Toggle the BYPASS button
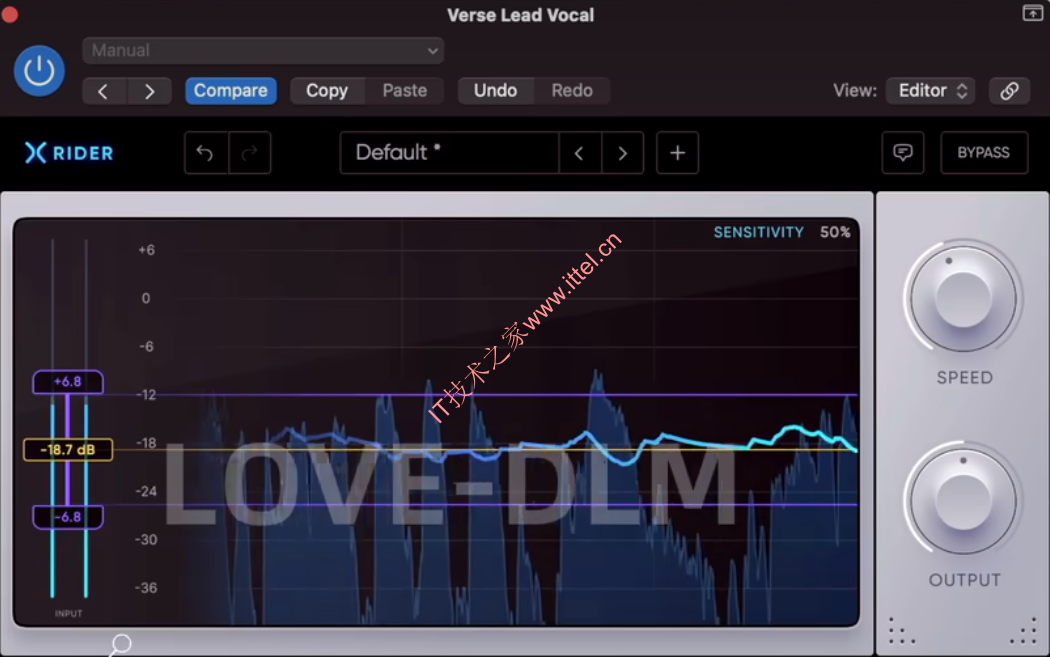1050x657 pixels. click(984, 153)
